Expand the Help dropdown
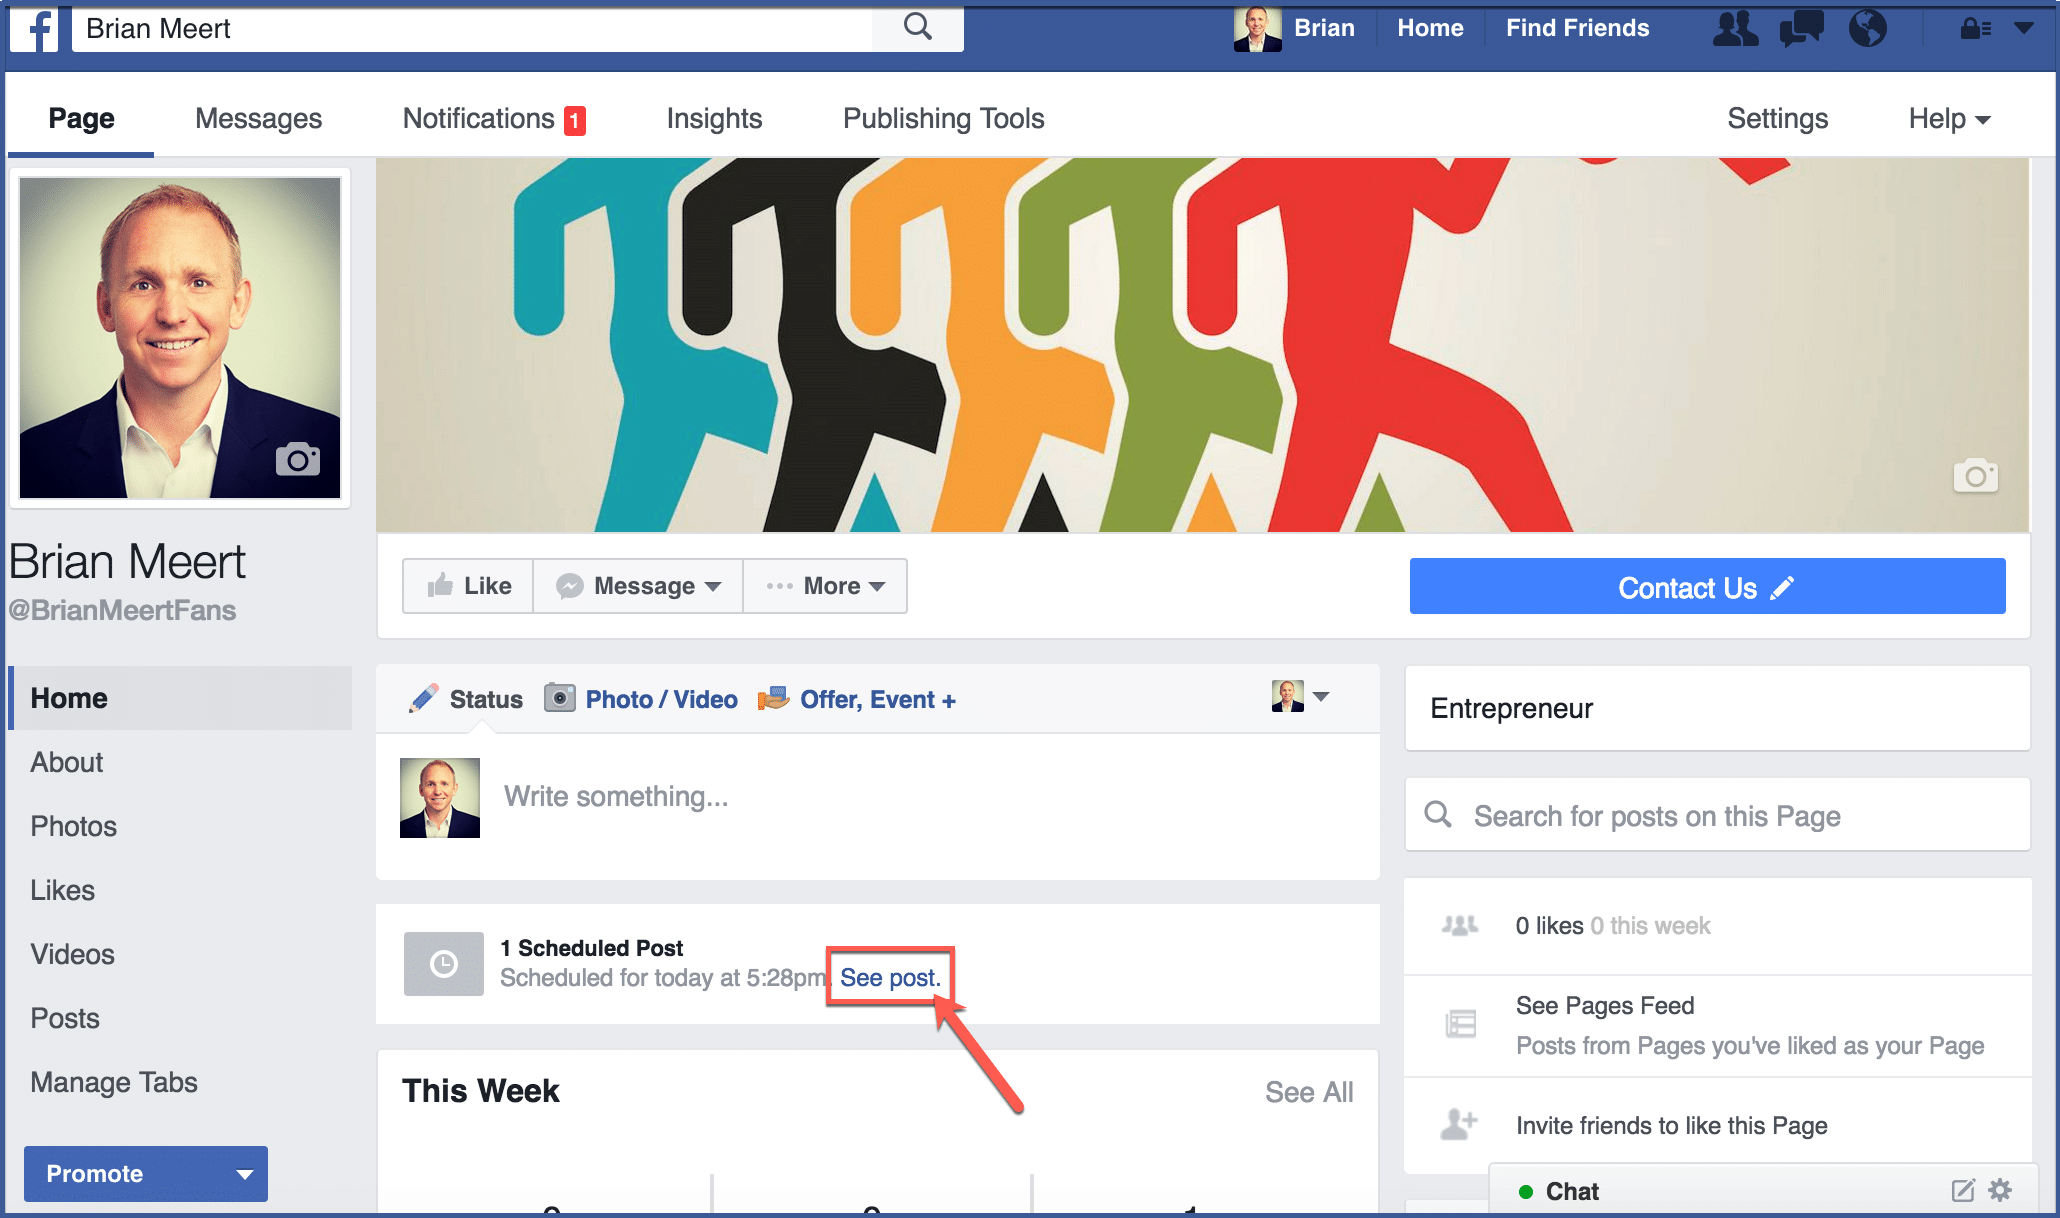 click(x=1949, y=118)
